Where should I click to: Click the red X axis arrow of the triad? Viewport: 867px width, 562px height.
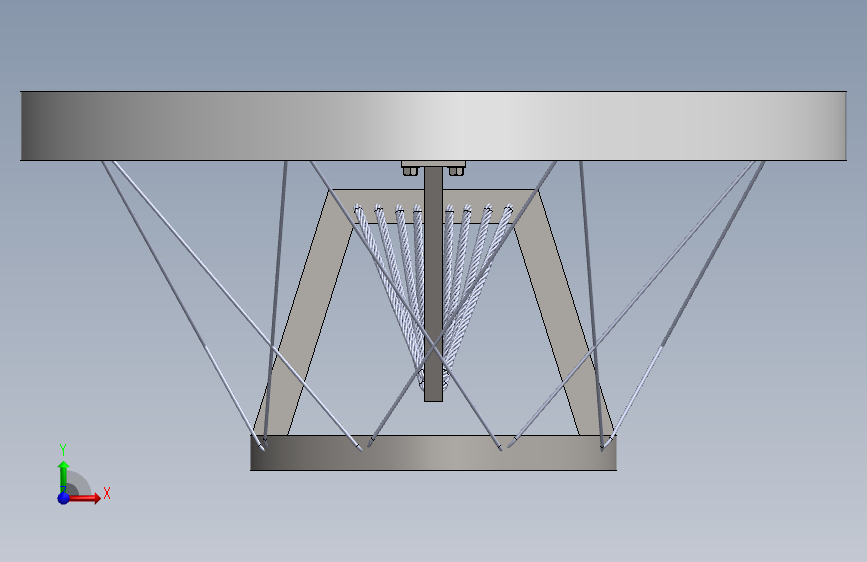coord(83,498)
